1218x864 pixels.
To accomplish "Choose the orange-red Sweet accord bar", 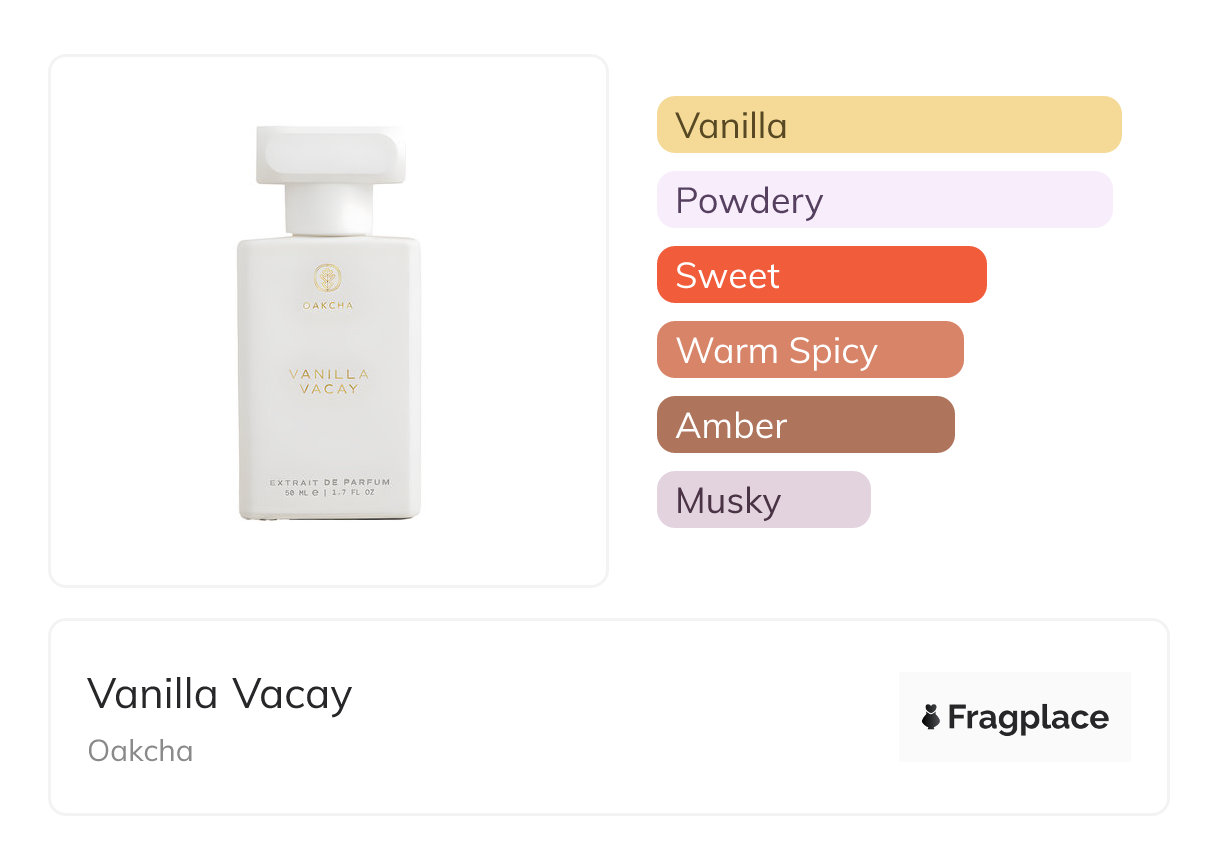I will point(822,275).
